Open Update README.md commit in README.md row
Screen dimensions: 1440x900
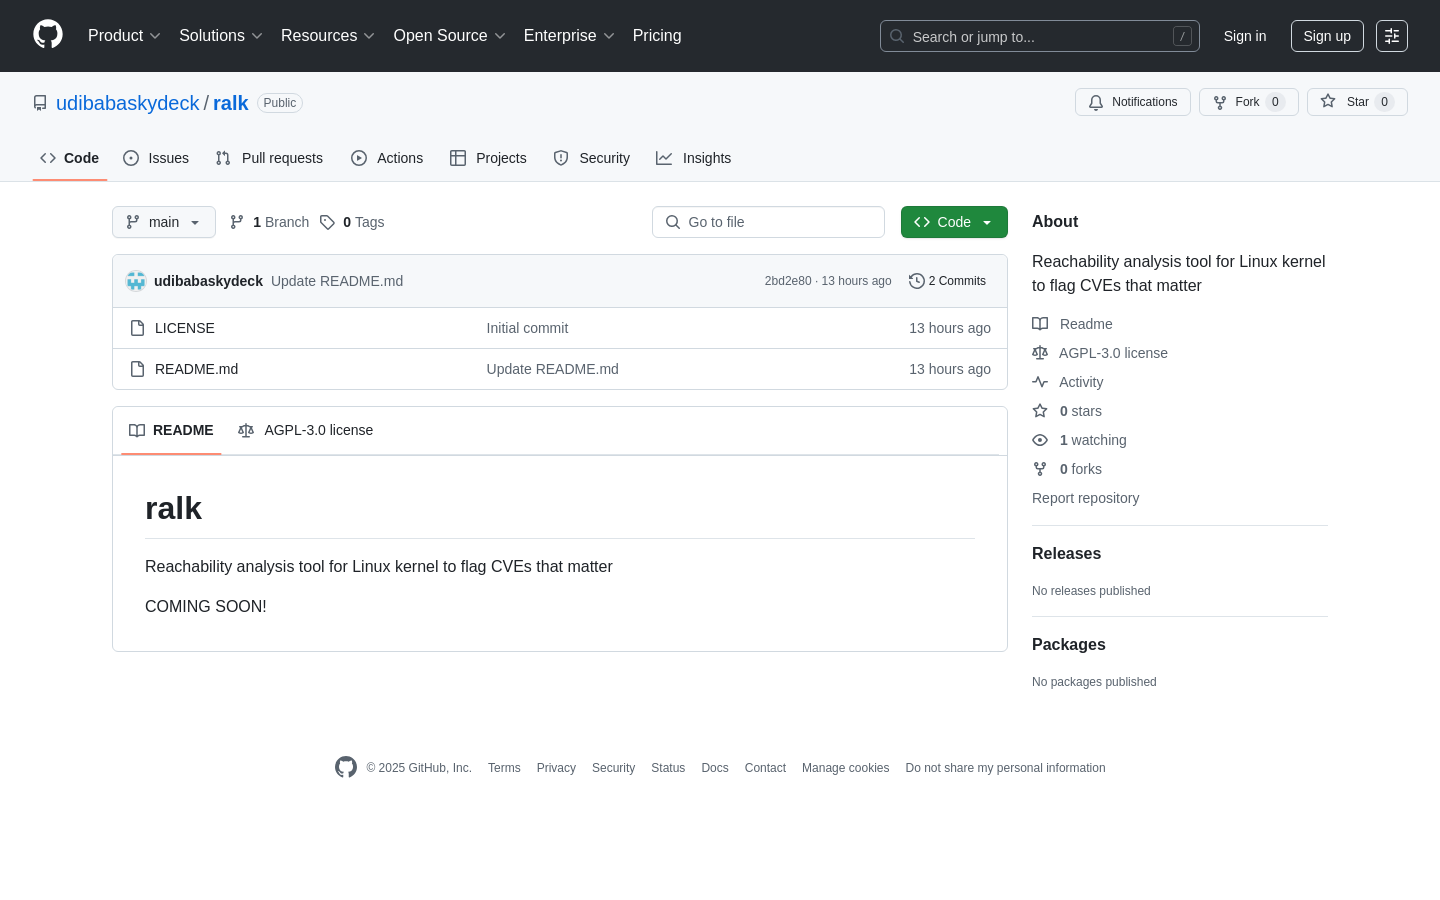(552, 369)
